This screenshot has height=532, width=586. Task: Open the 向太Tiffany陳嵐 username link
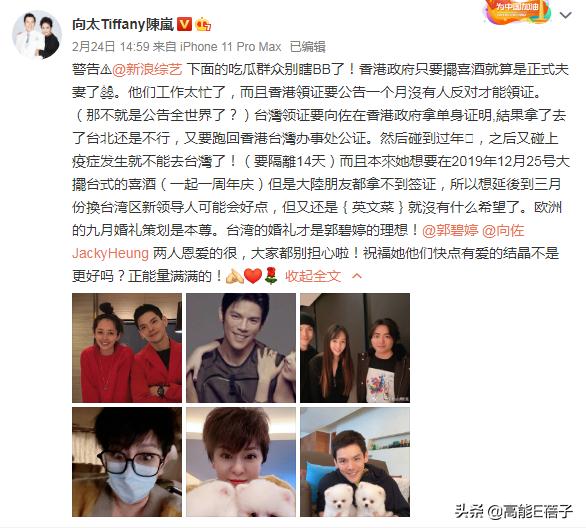(x=123, y=25)
